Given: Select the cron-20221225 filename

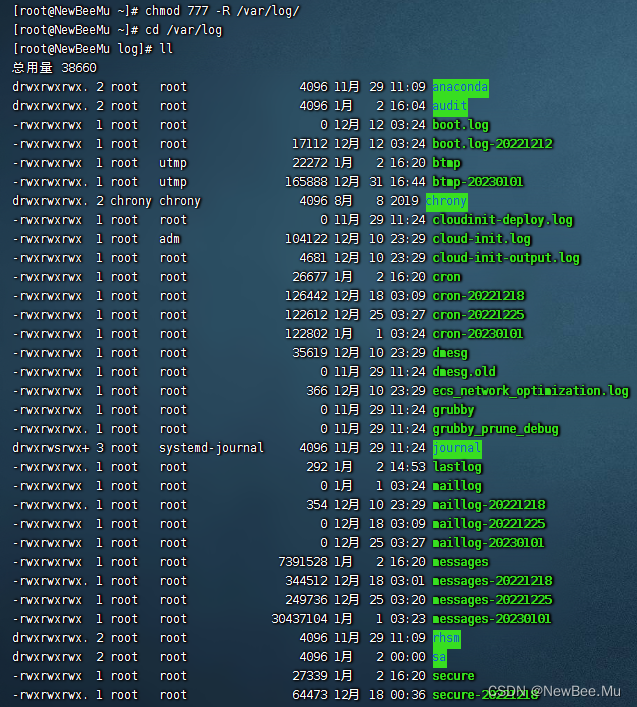Looking at the screenshot, I should tap(478, 315).
